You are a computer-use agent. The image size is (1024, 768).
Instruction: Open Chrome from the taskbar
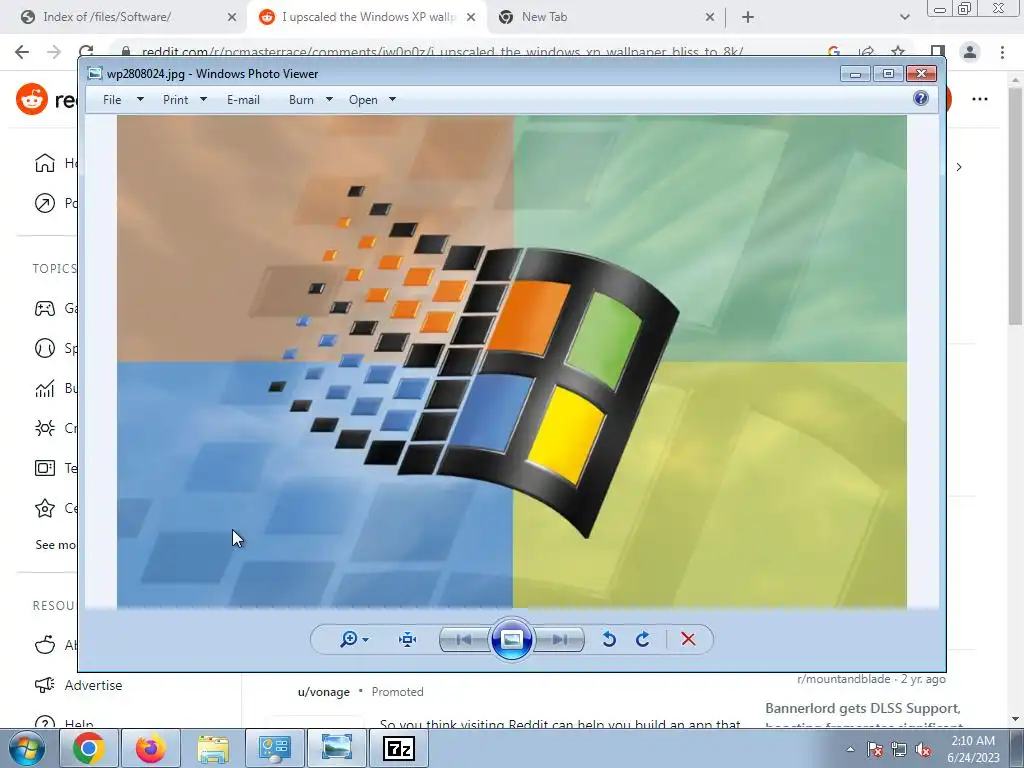tap(88, 748)
